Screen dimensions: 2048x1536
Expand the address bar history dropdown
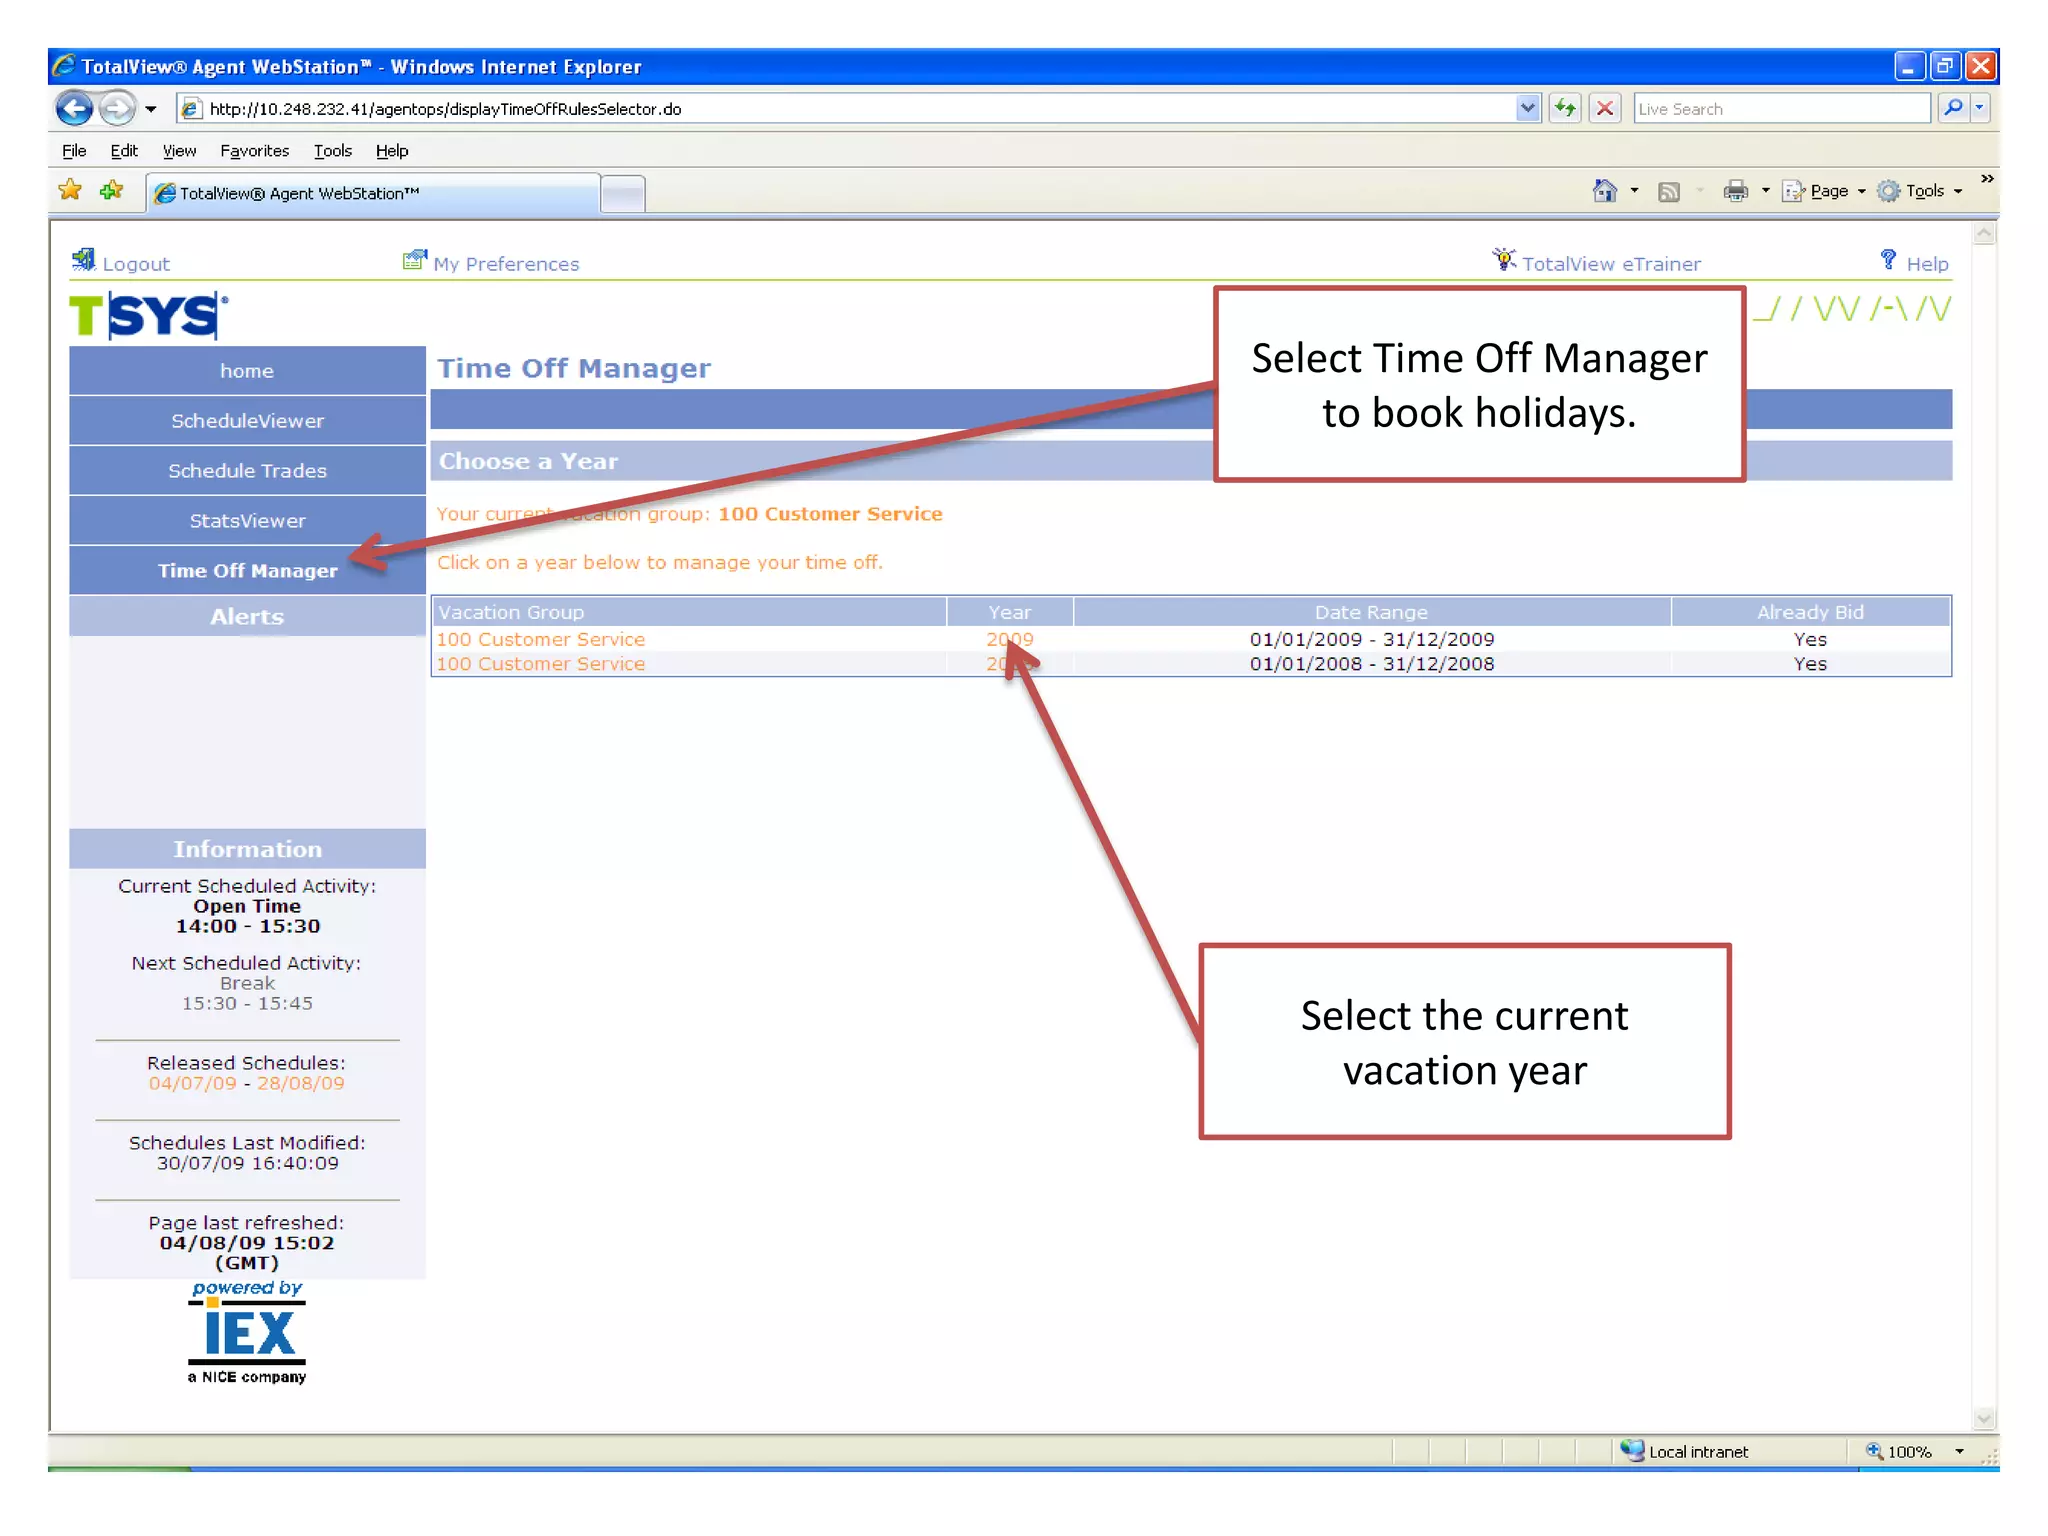pos(1527,108)
